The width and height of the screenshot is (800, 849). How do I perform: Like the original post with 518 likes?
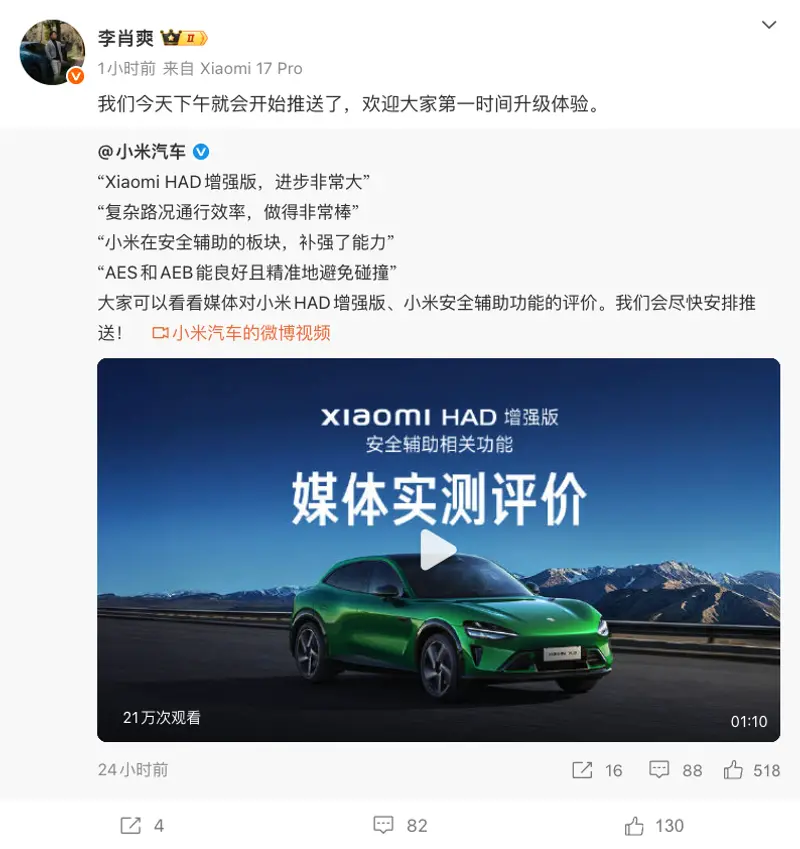click(x=752, y=770)
